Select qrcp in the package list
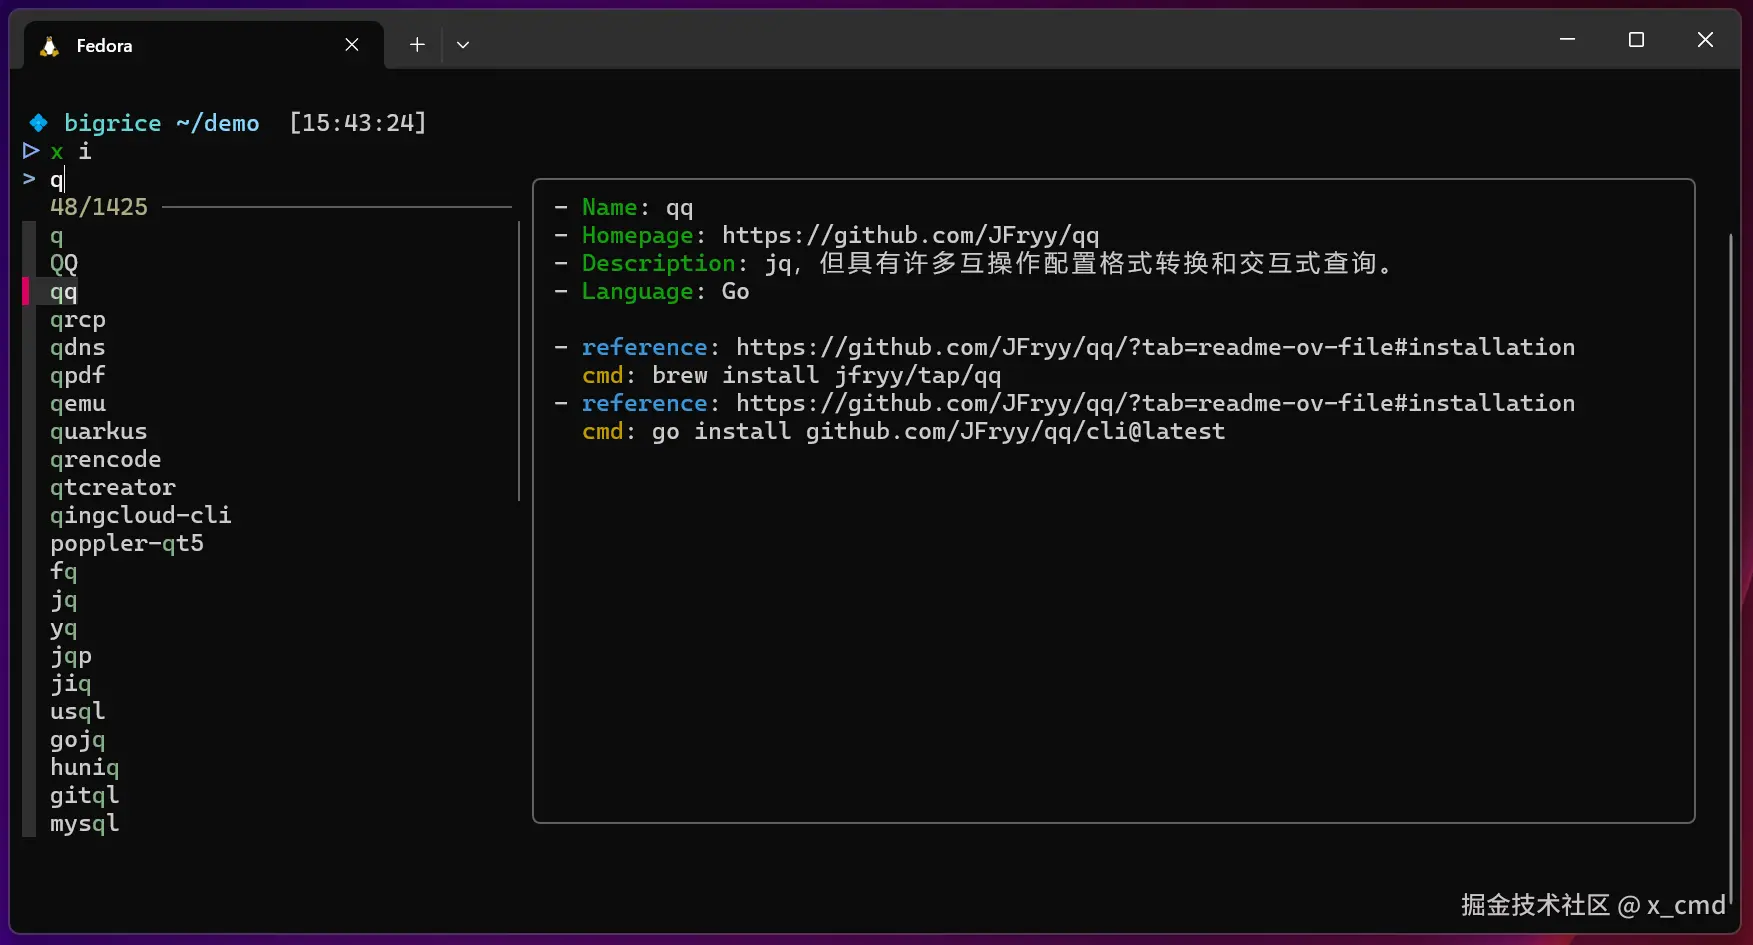The height and width of the screenshot is (945, 1753). tap(78, 320)
